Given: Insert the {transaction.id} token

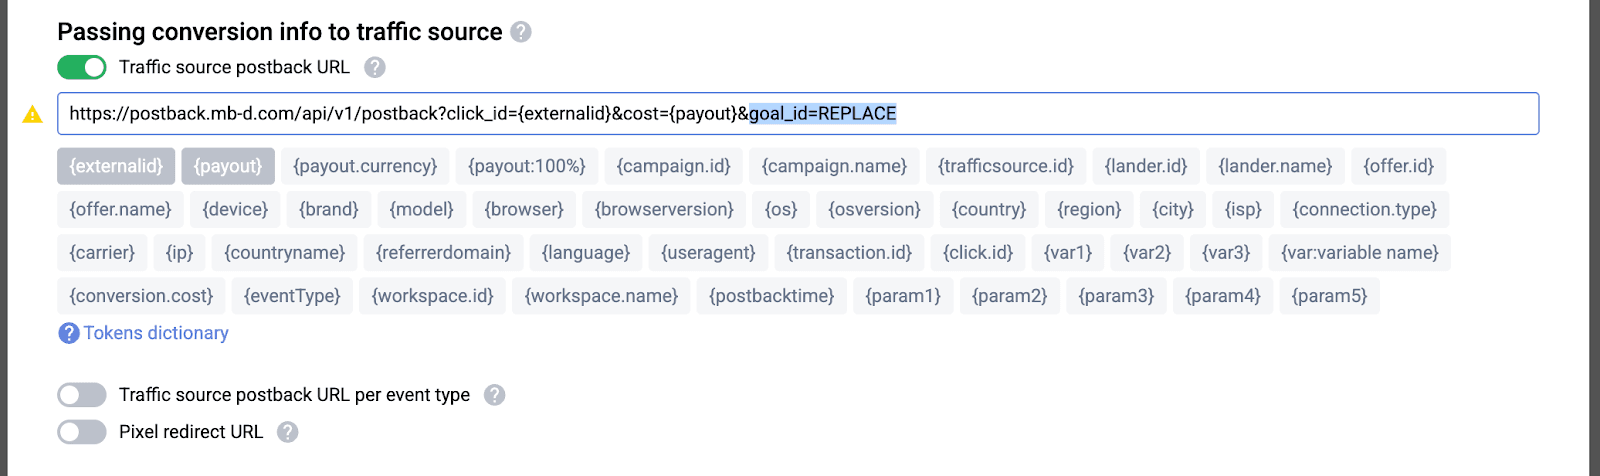Looking at the screenshot, I should click(849, 252).
